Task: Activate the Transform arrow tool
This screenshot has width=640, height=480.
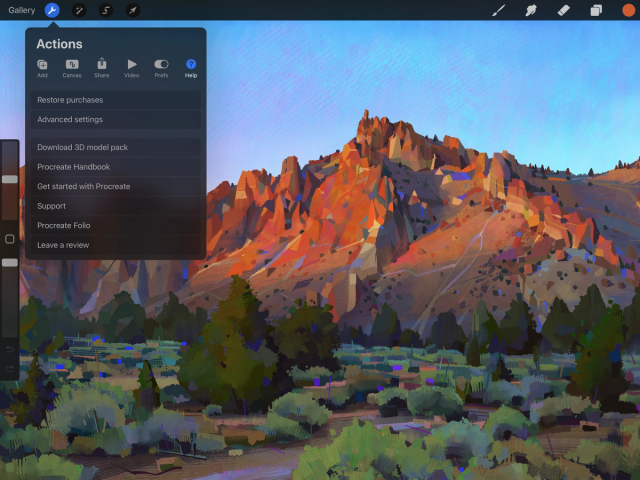Action: pos(133,10)
